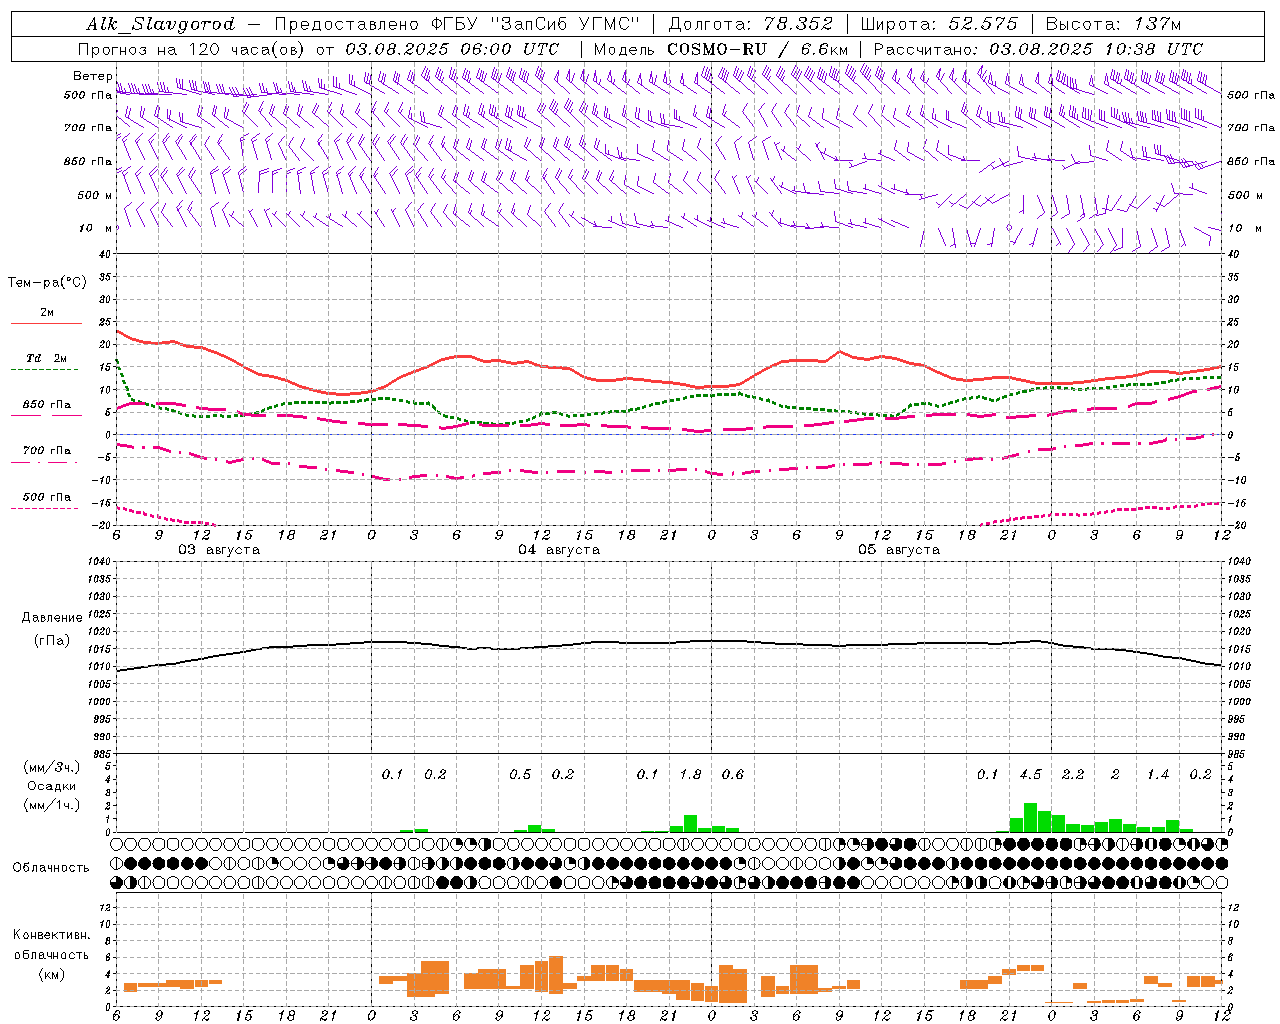The height and width of the screenshot is (1024, 1280).
Task: Click the 0.6 precipitation amount value
Action: pyautogui.click(x=733, y=774)
